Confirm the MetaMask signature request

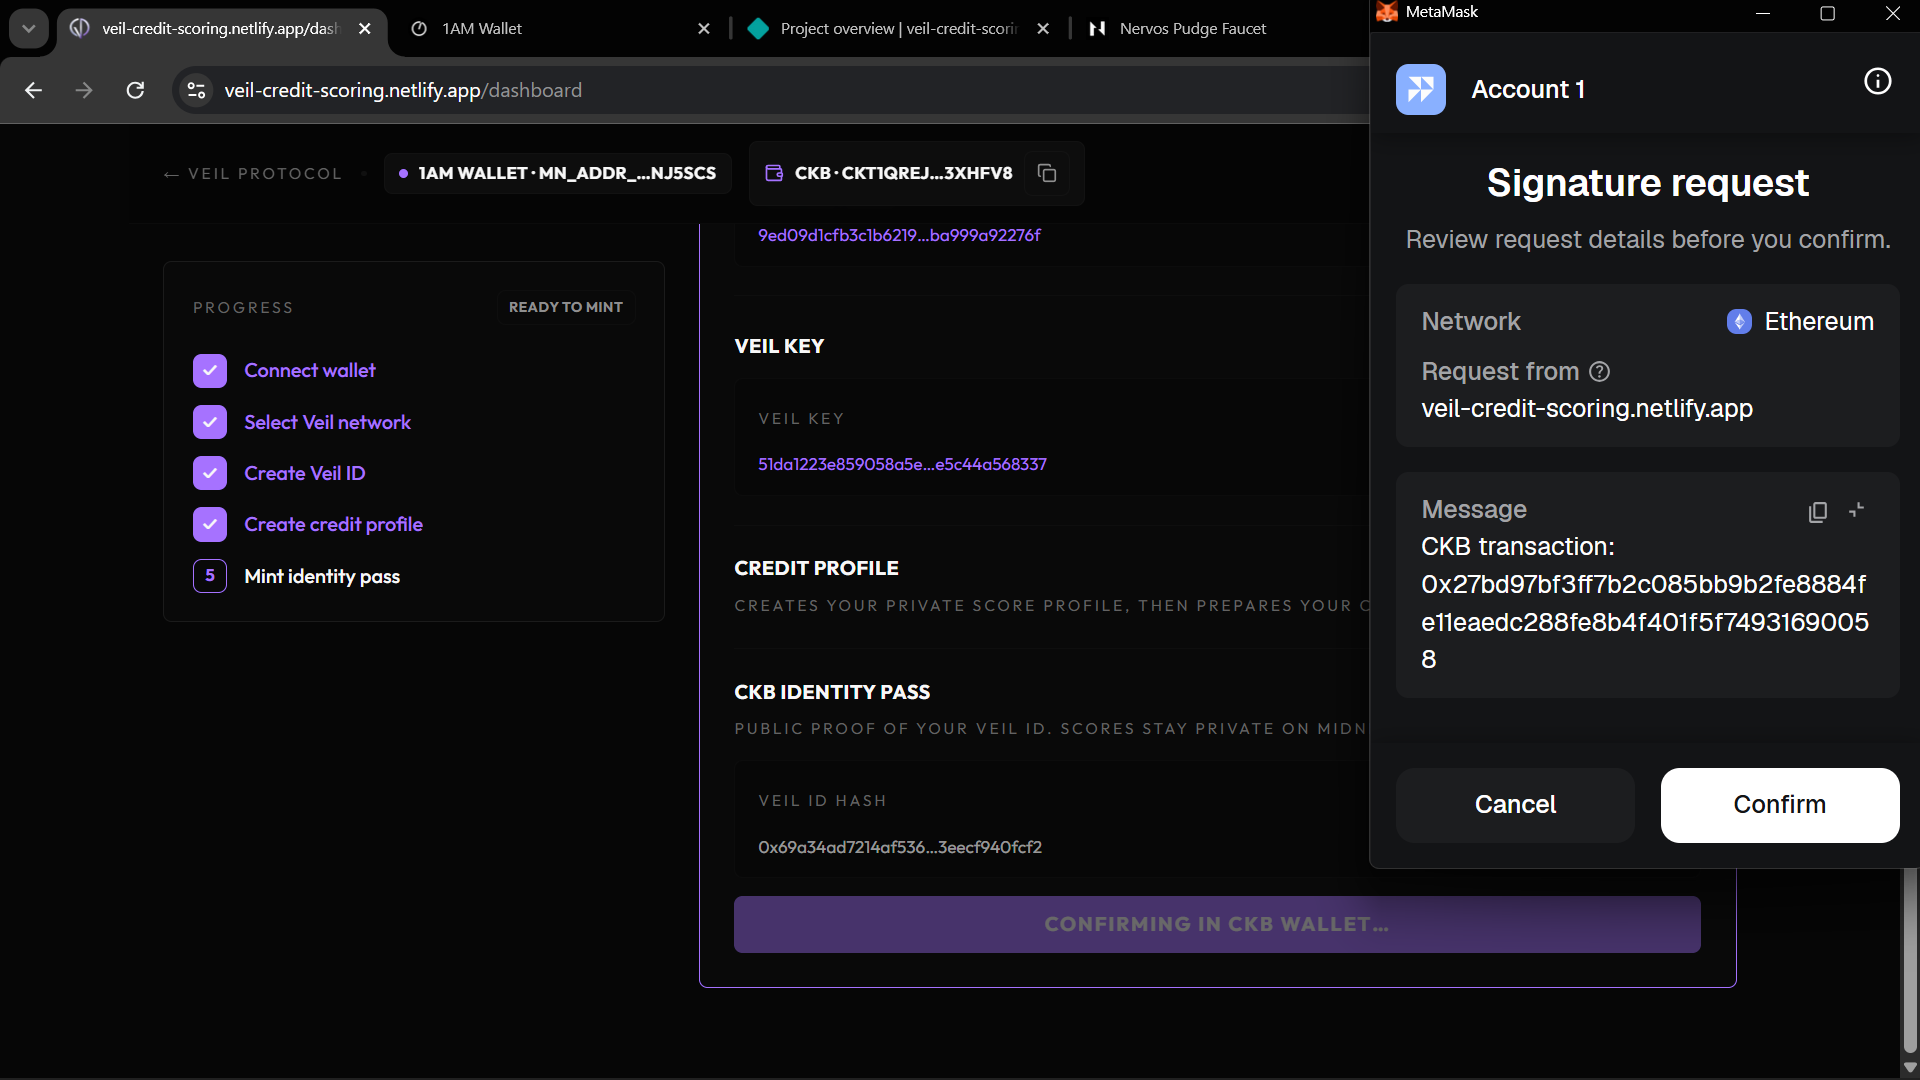coord(1779,805)
